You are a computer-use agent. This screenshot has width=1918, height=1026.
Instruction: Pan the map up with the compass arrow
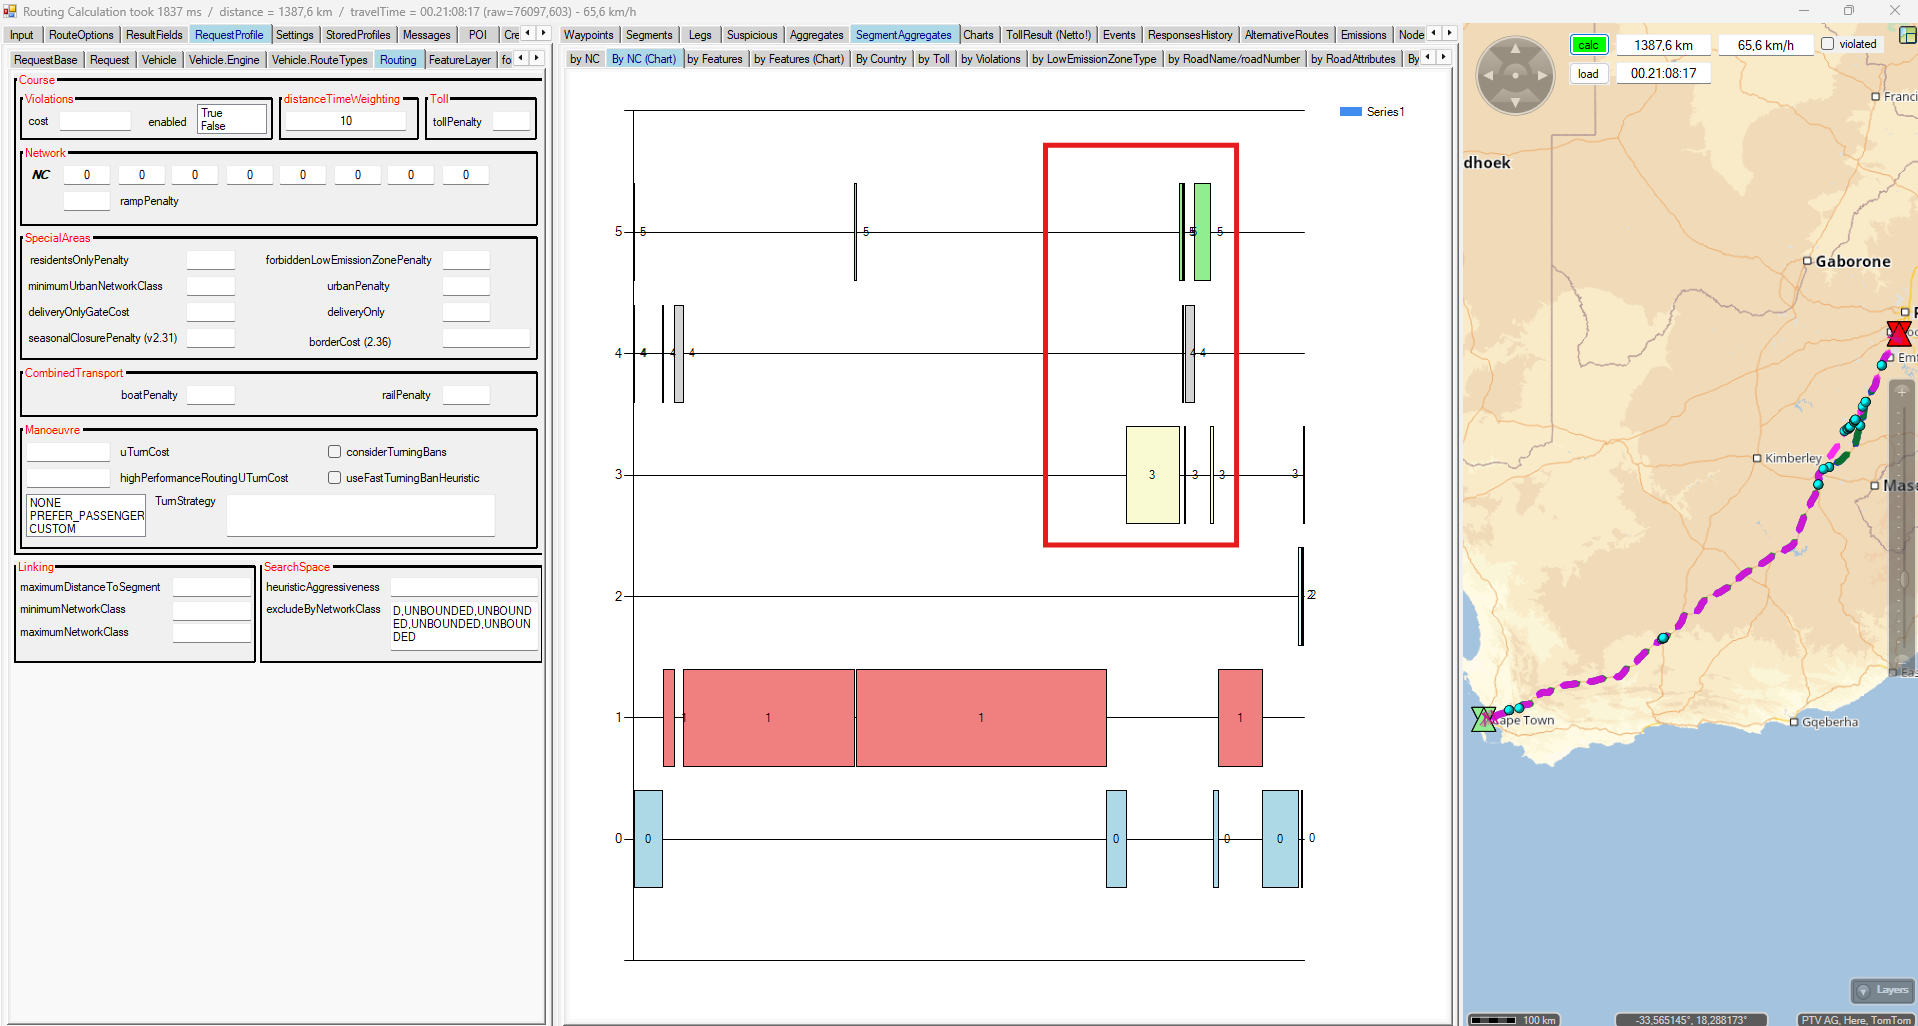click(1515, 48)
